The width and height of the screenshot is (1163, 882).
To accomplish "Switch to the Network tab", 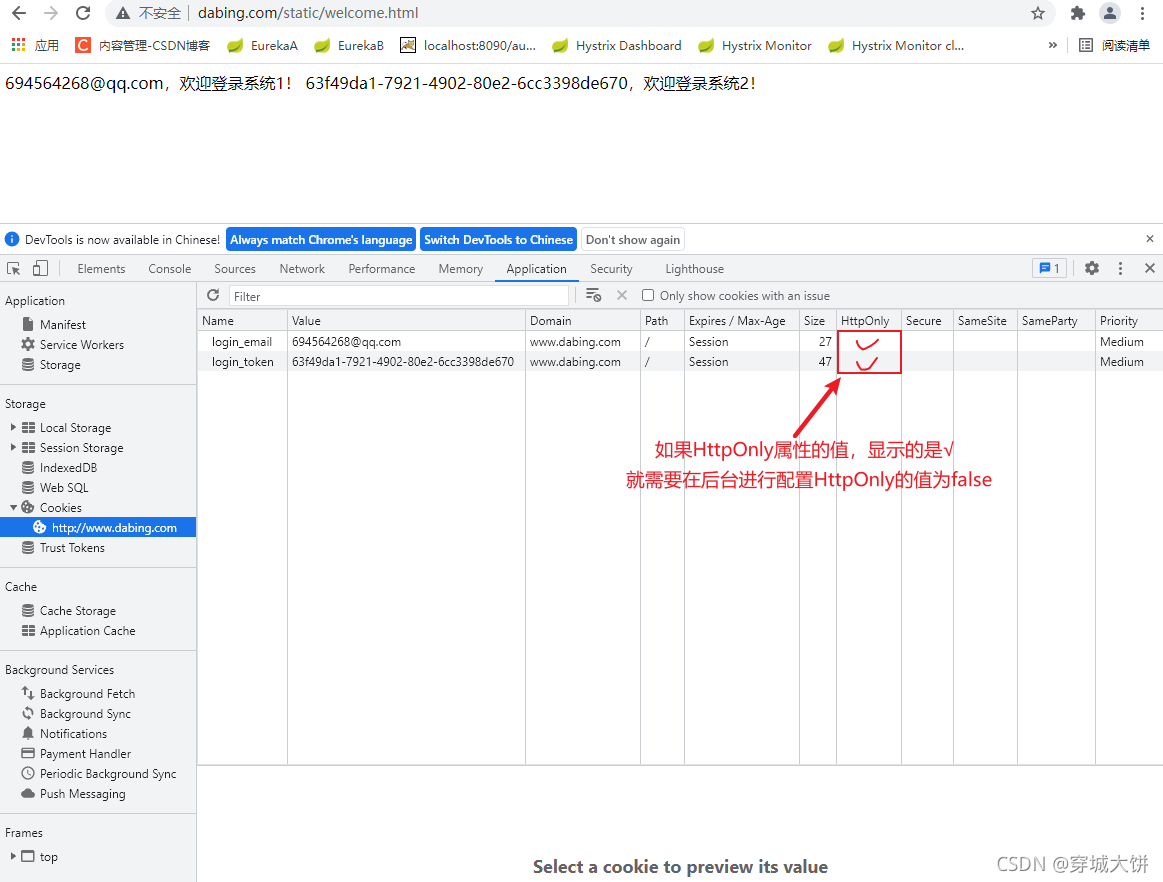I will [303, 269].
